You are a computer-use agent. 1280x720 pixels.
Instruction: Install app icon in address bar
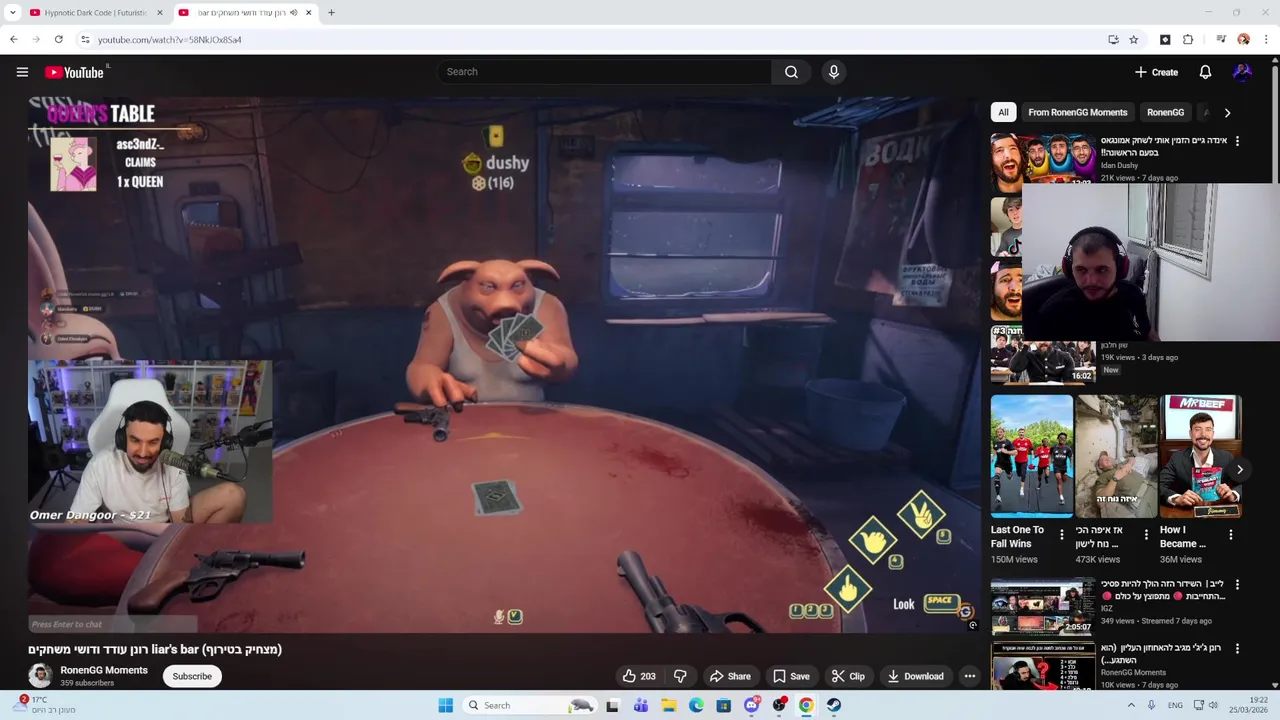pyautogui.click(x=1113, y=40)
